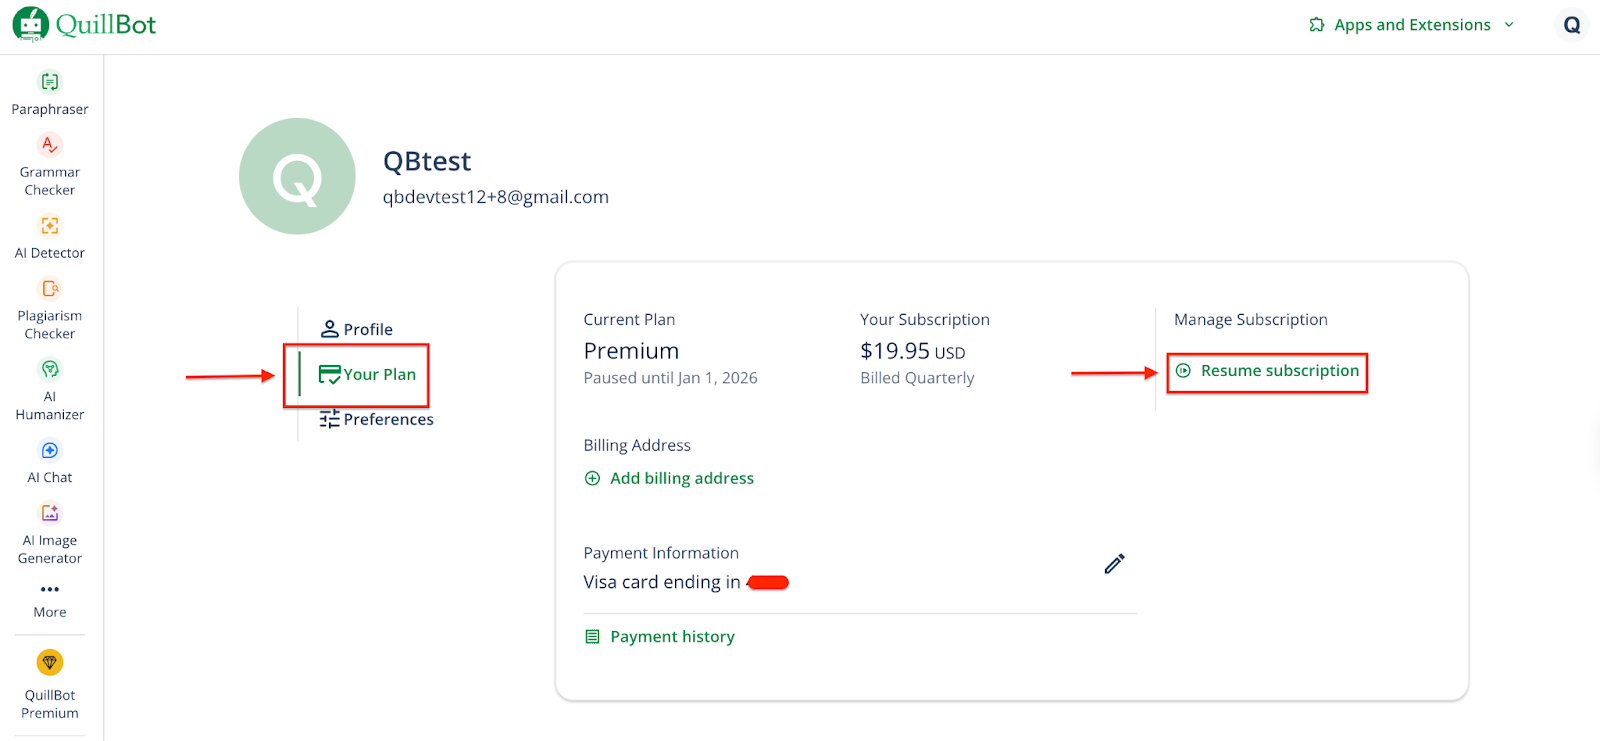Click Resume subscription
The height and width of the screenshot is (741, 1600).
1268,371
